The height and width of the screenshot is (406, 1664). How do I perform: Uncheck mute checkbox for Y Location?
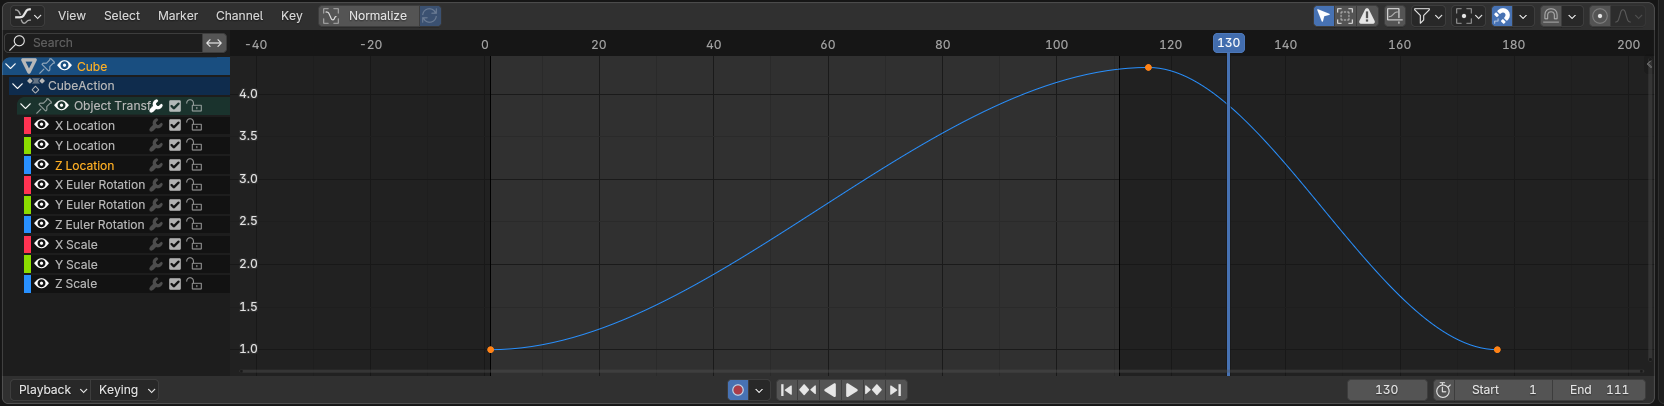click(x=175, y=145)
